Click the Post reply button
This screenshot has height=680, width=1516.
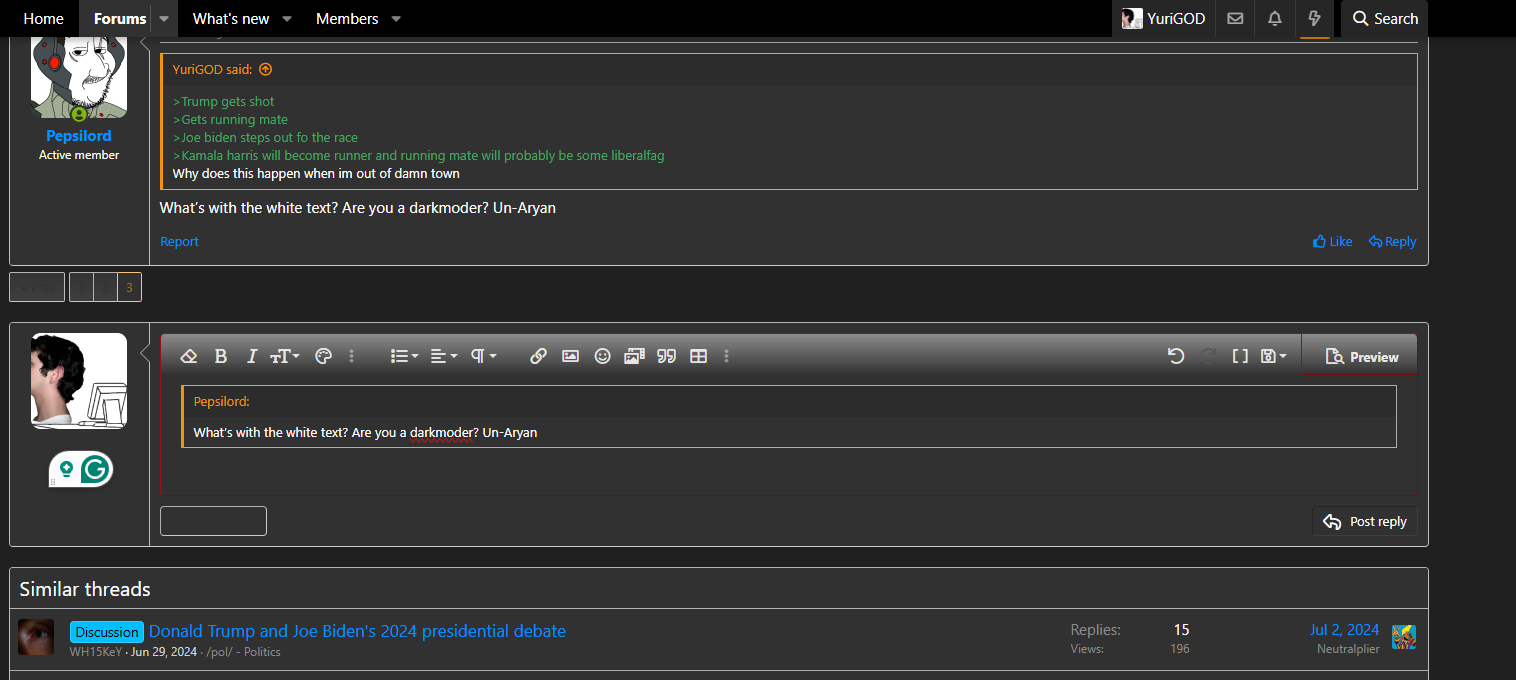(x=1364, y=521)
